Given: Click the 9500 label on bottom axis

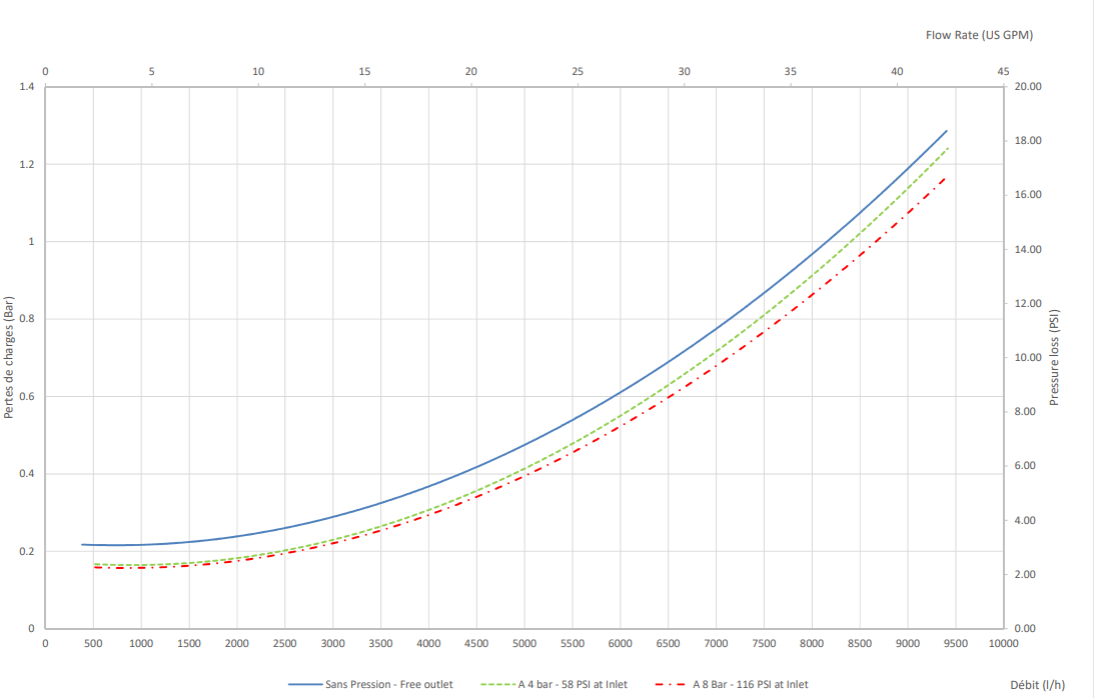Looking at the screenshot, I should [x=955, y=644].
